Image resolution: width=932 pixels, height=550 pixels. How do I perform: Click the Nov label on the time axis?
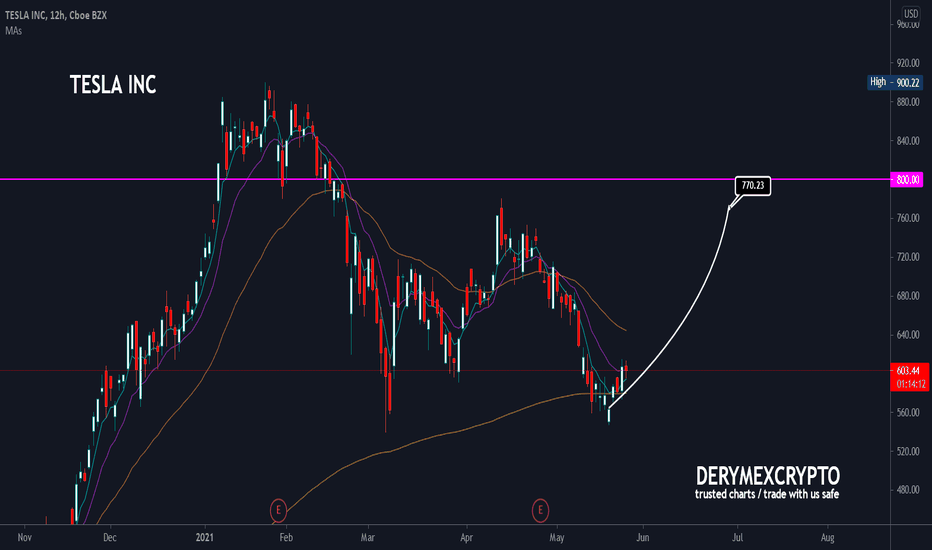coord(24,538)
